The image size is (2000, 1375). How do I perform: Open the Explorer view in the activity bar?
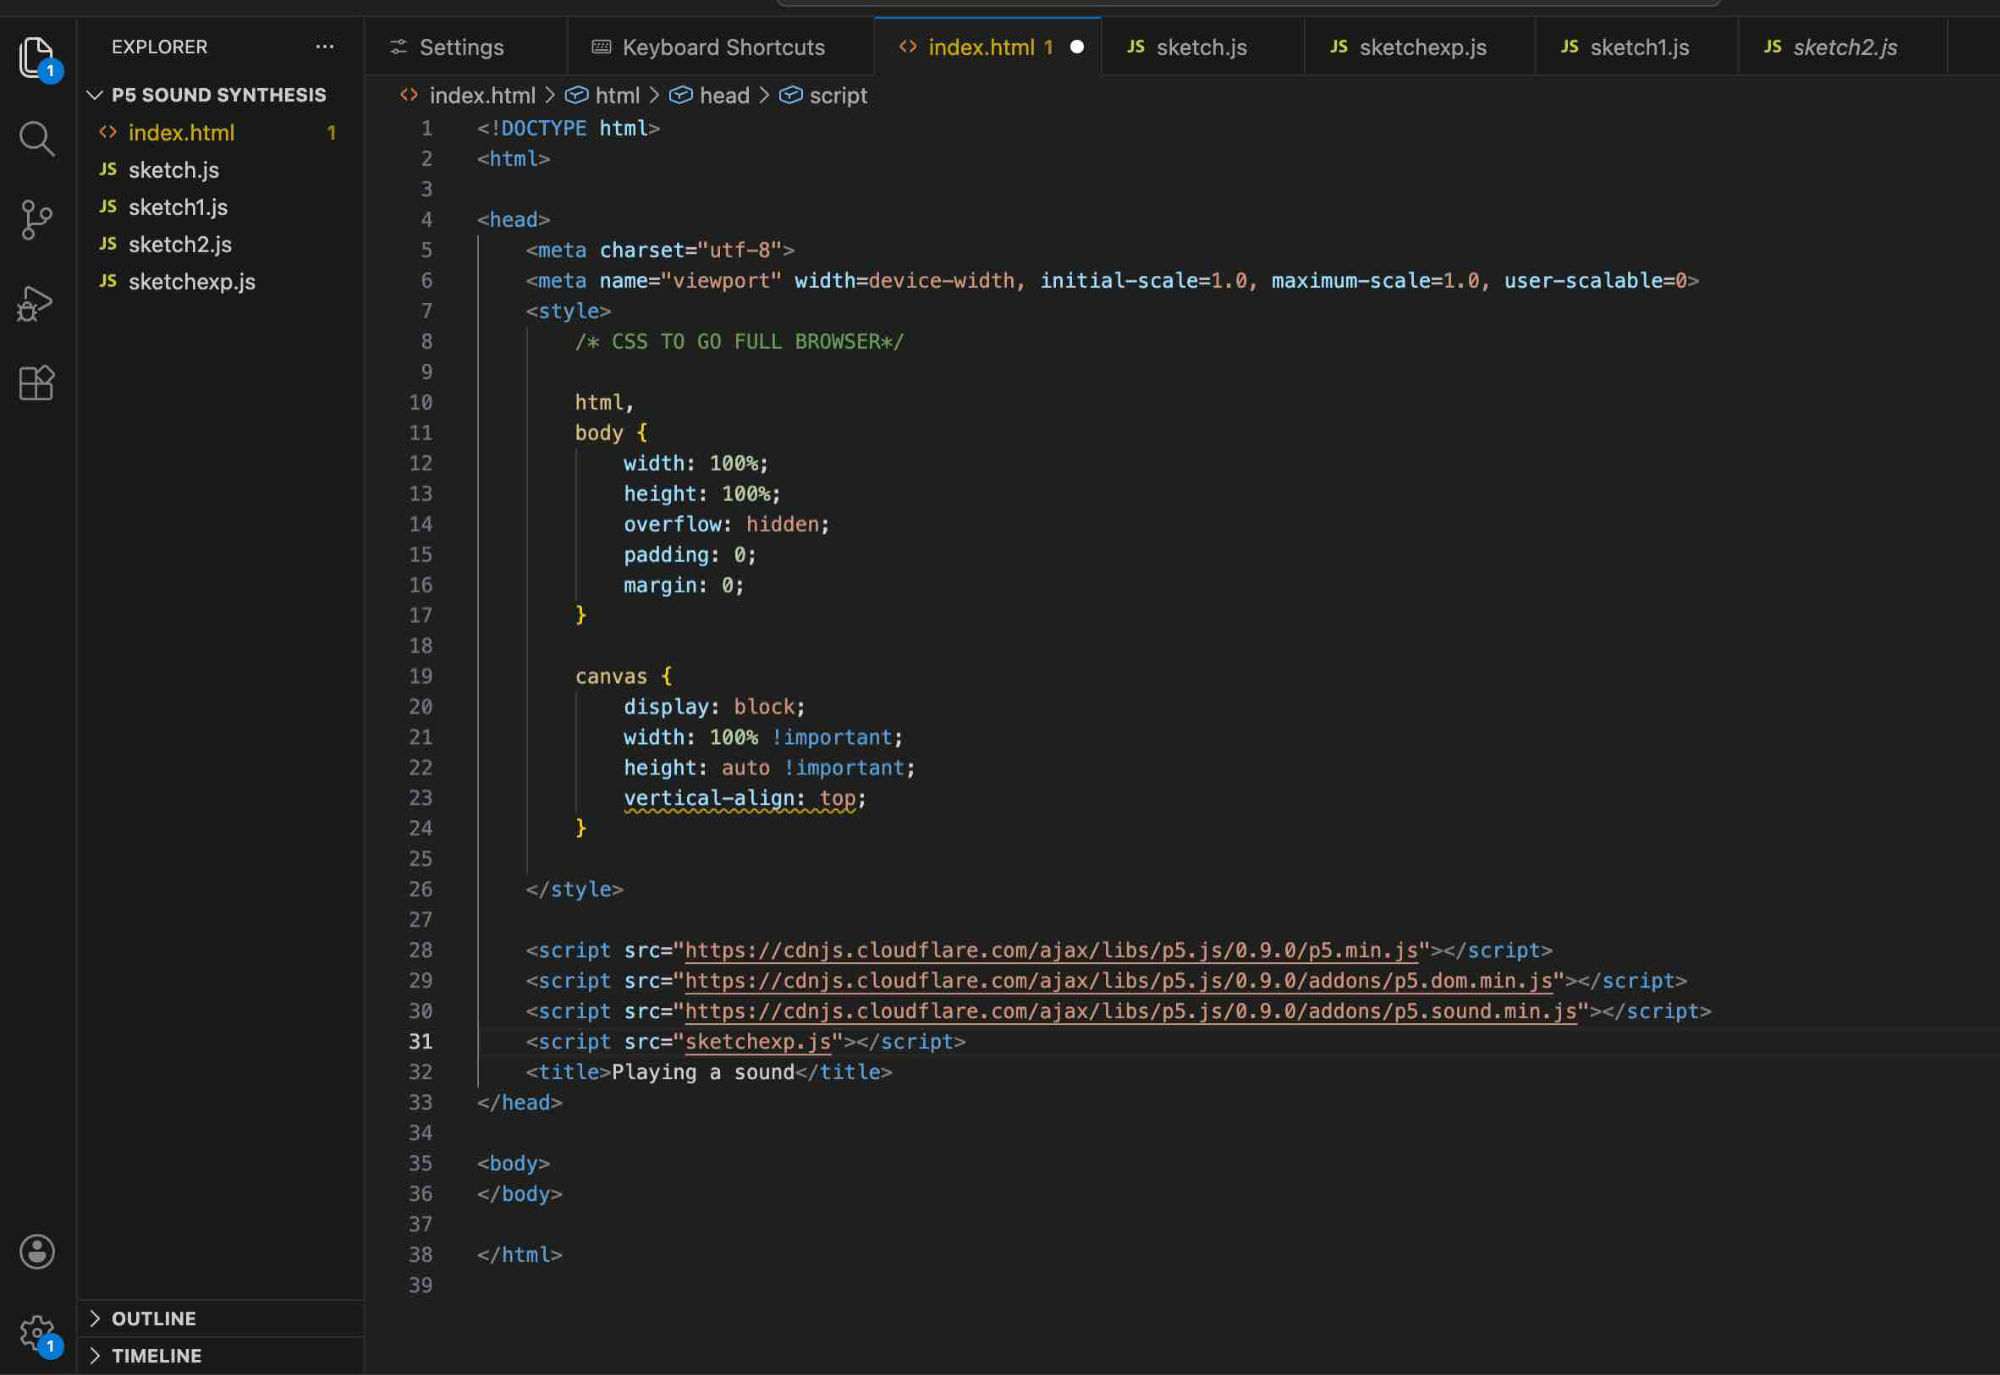point(37,57)
